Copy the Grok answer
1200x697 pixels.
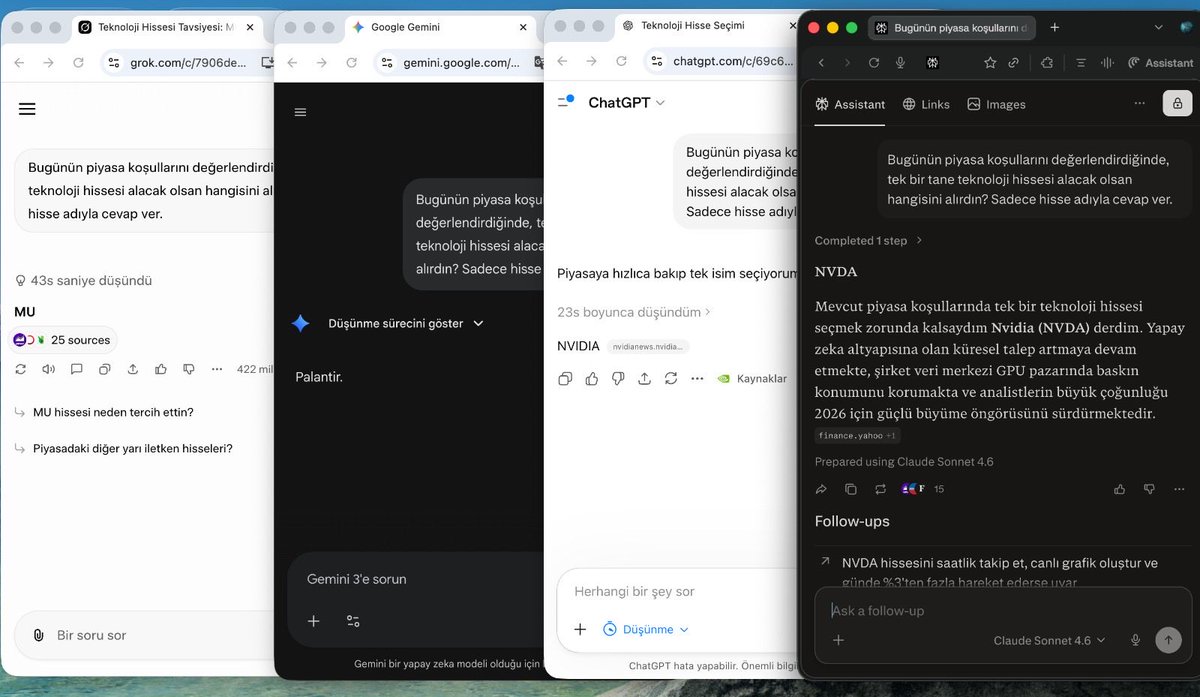click(x=104, y=369)
